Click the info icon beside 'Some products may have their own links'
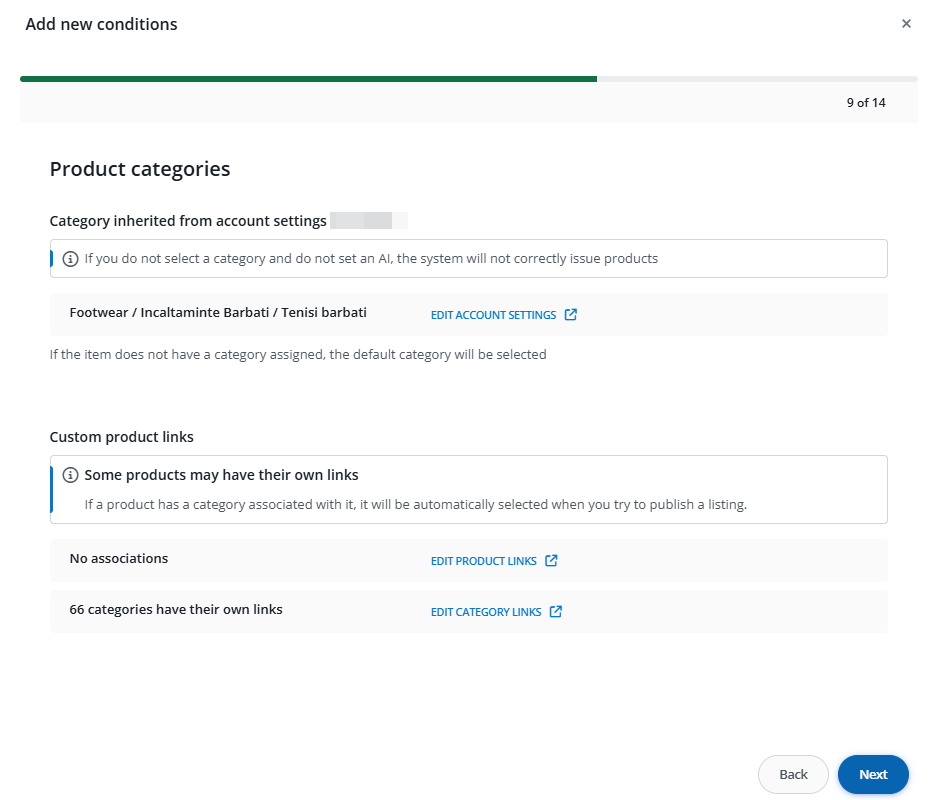The width and height of the screenshot is (938, 800). 70,475
